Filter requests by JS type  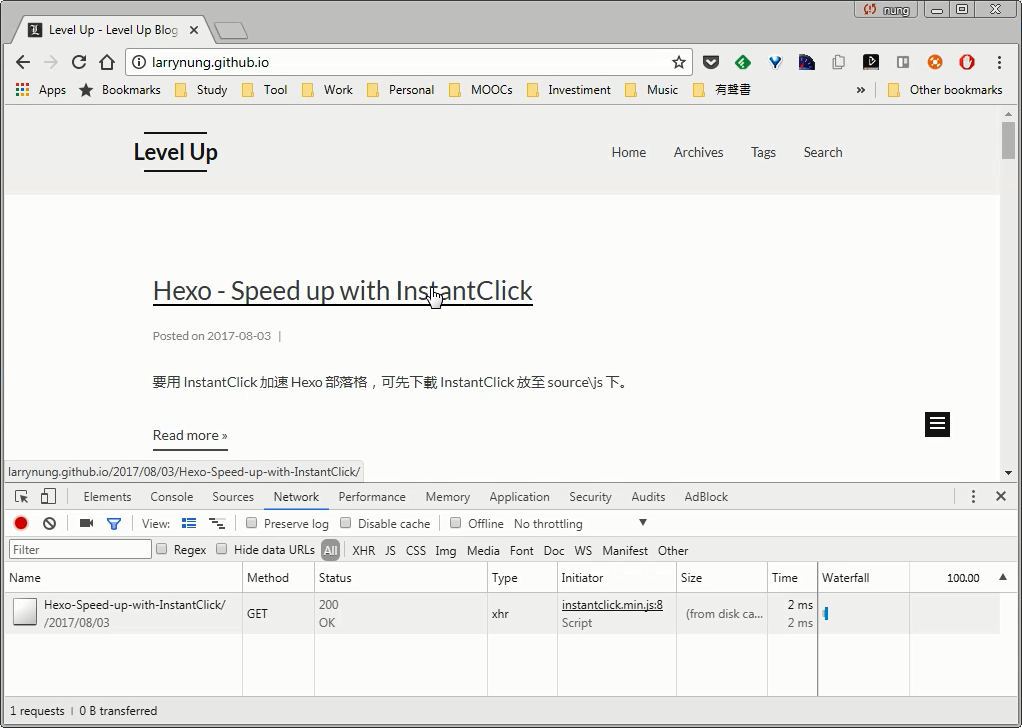pyautogui.click(x=390, y=551)
